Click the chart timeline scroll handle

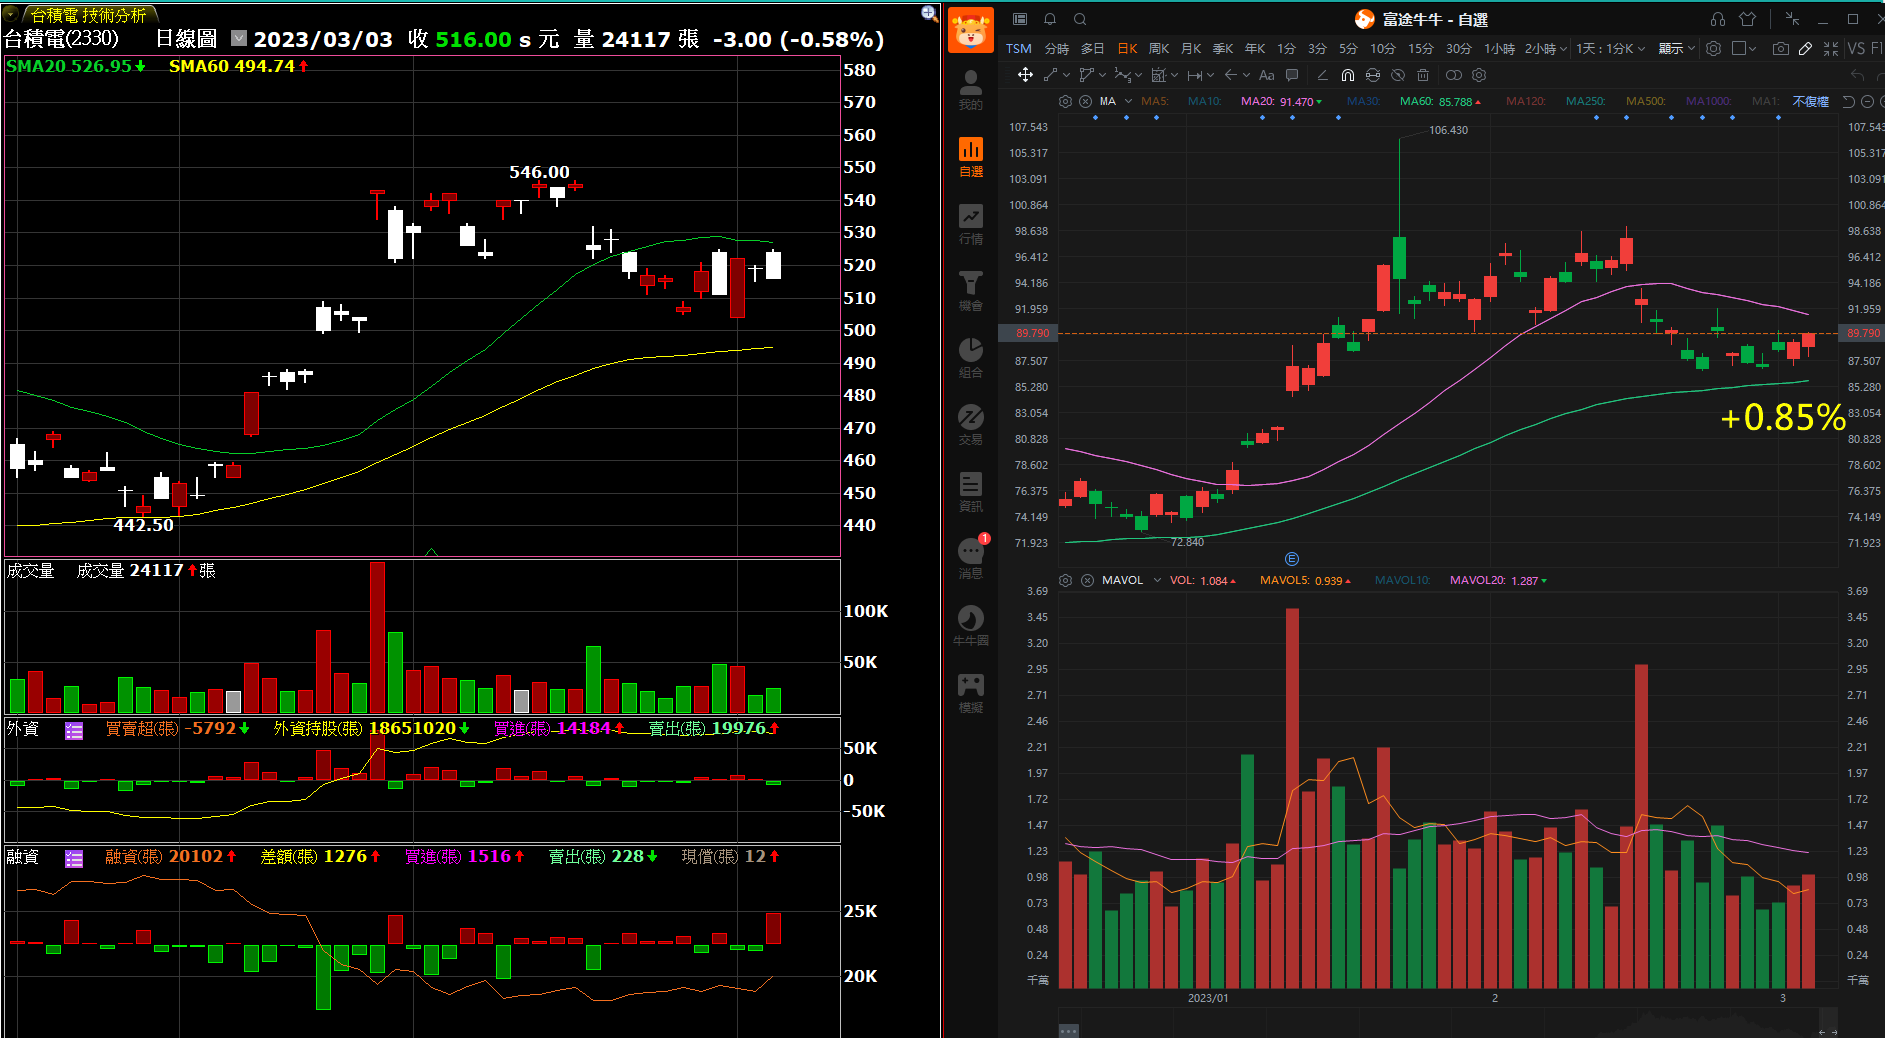(x=1068, y=1030)
